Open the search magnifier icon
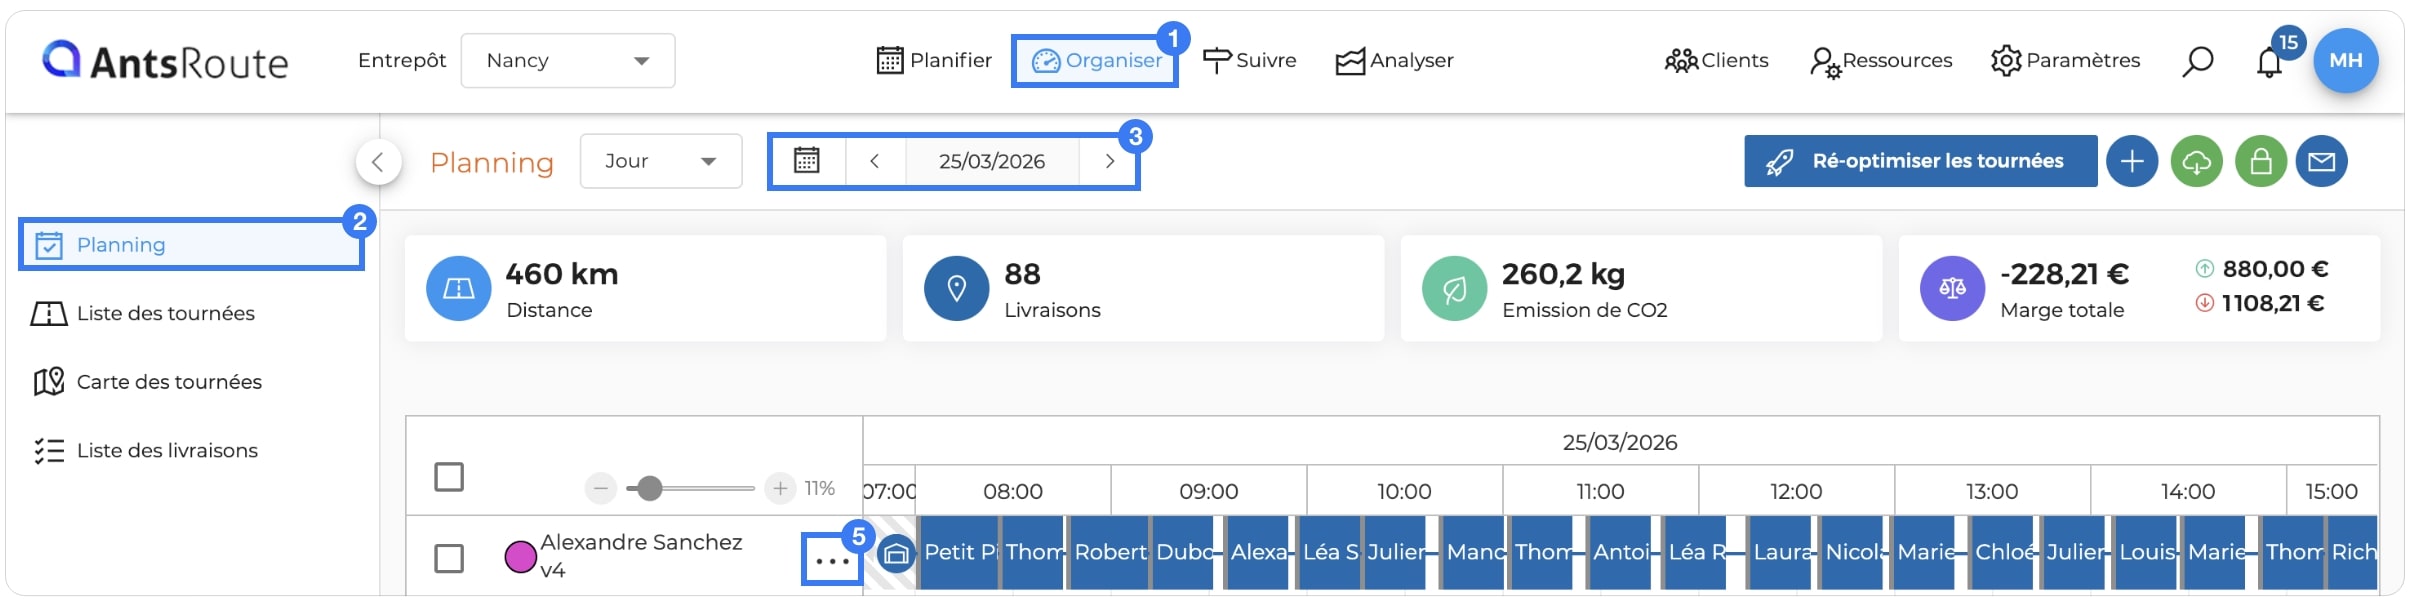 [2197, 61]
